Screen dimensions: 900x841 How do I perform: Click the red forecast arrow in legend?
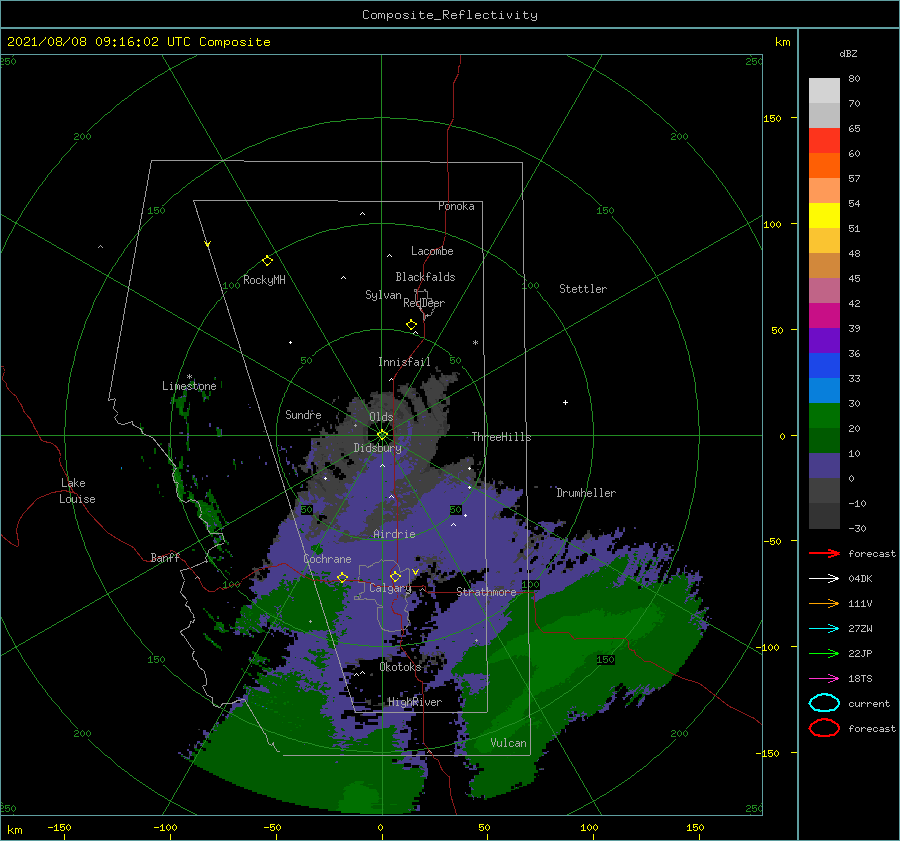point(824,553)
